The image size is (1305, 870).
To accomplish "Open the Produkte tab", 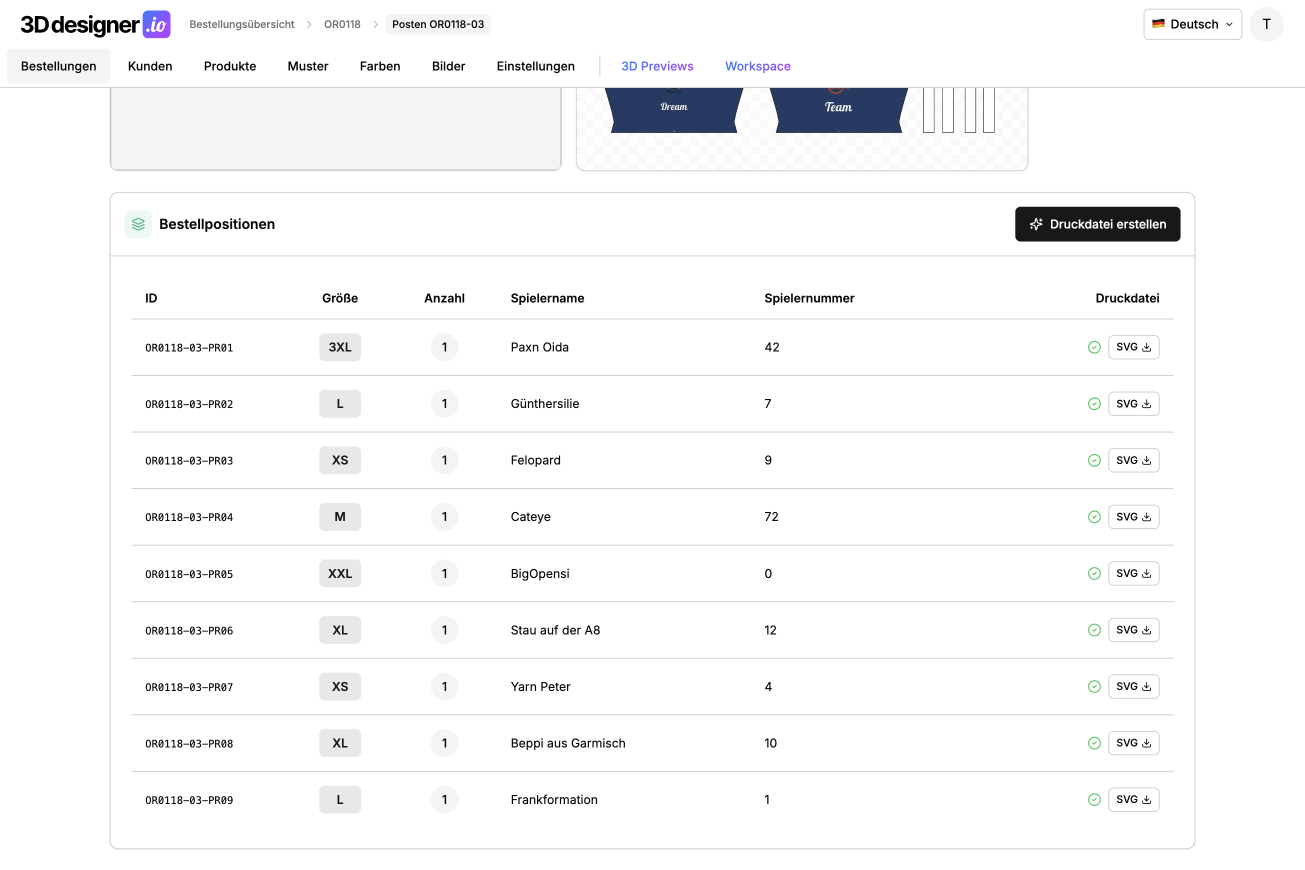I will click(230, 66).
